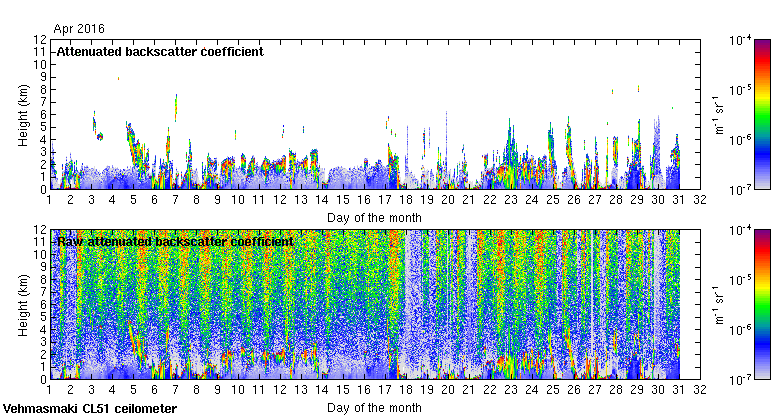Click the bottom colorbar's 10^-6 label
The width and height of the screenshot is (780, 420).
click(x=740, y=330)
